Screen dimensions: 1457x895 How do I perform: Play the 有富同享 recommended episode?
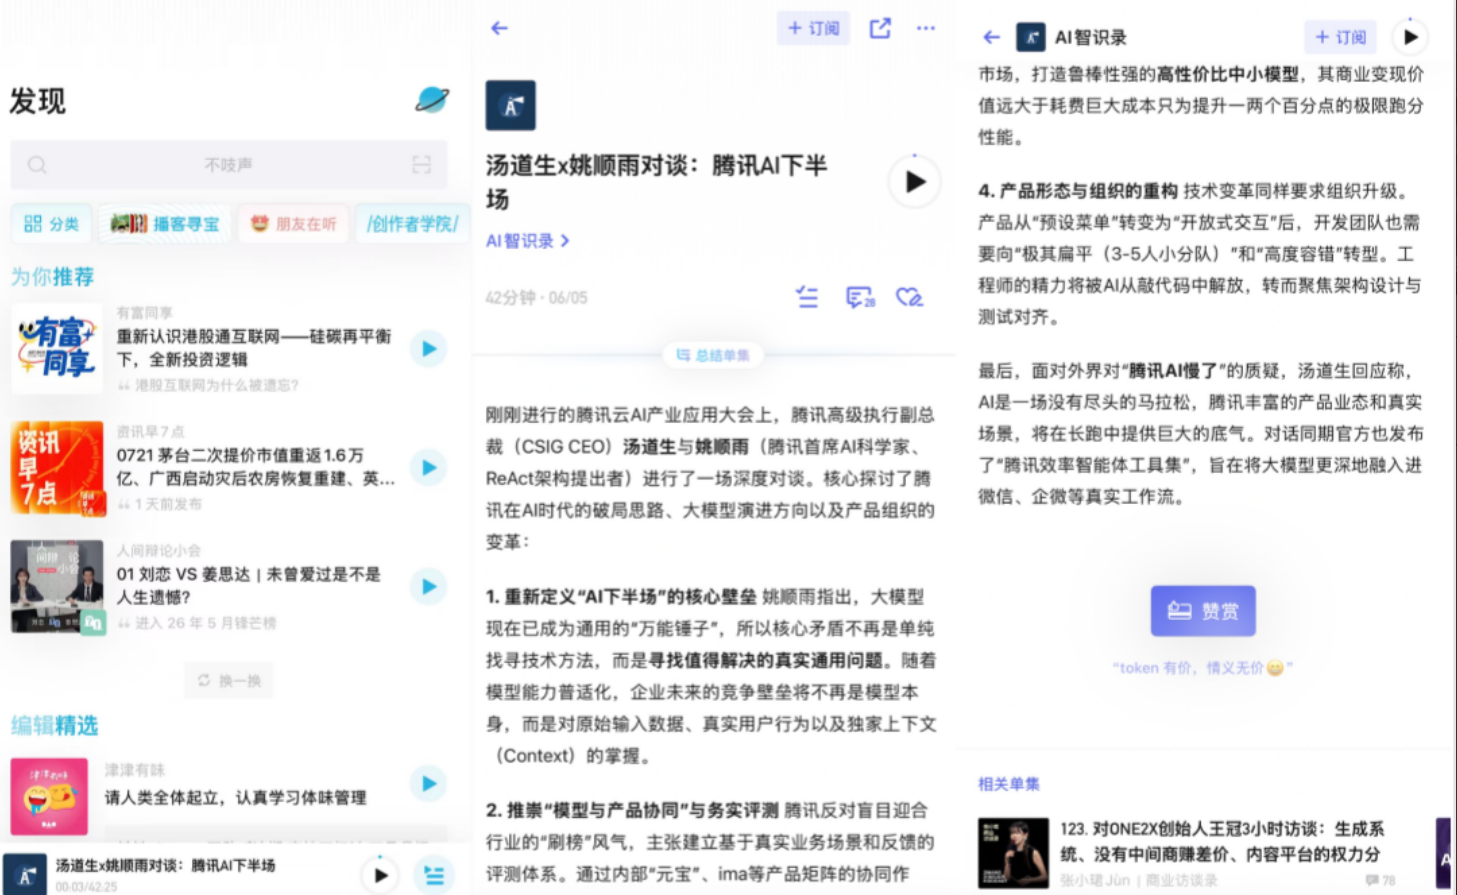(429, 349)
